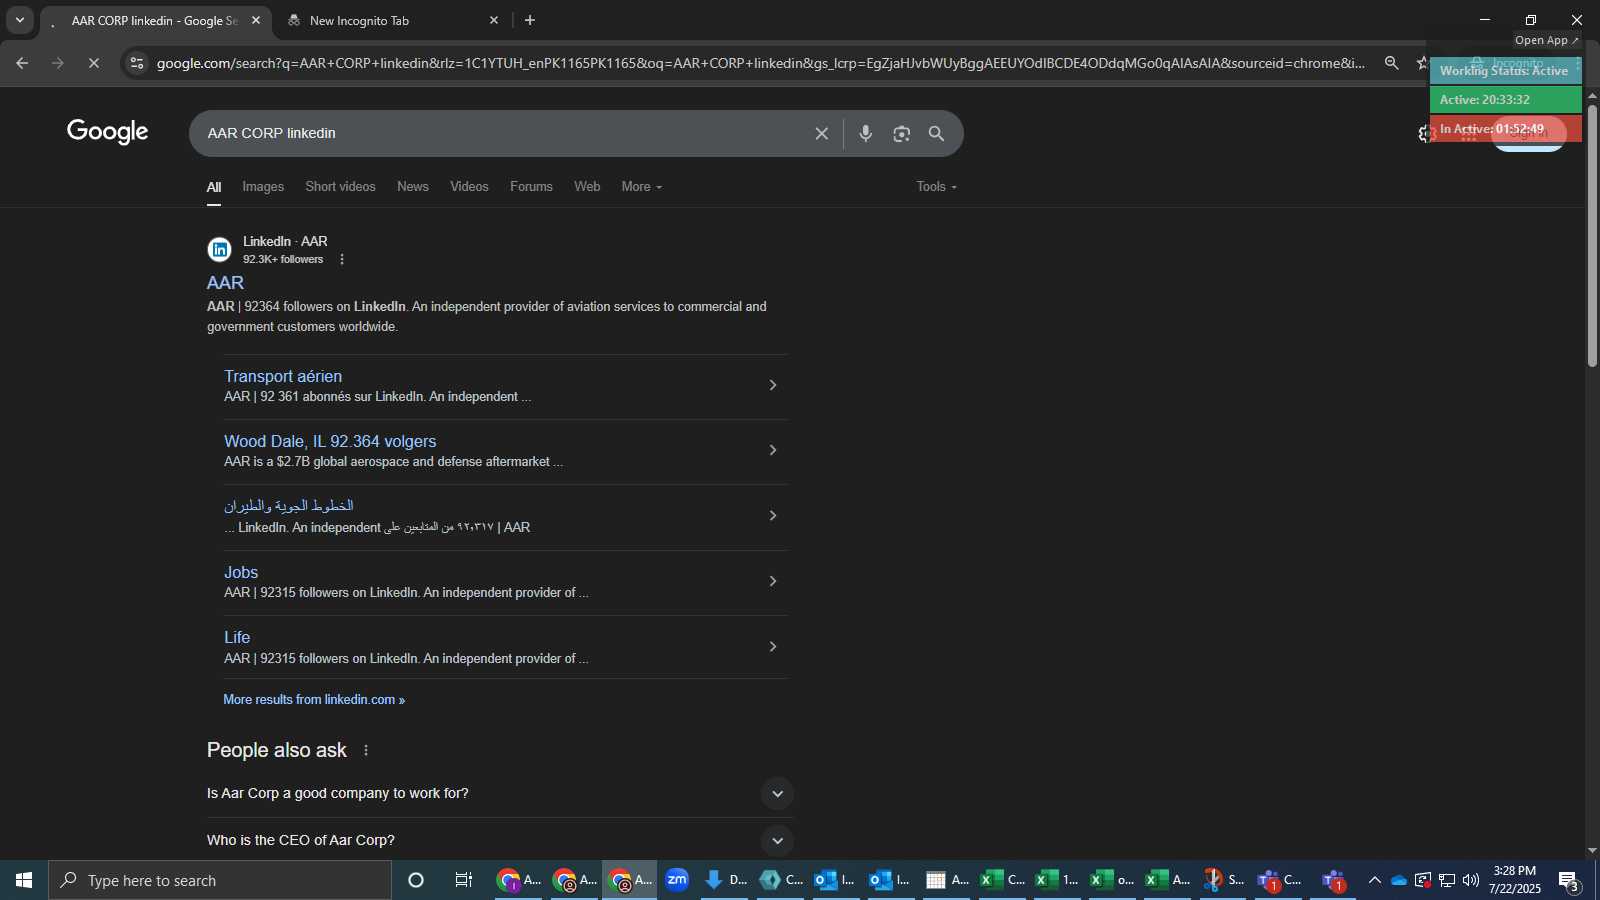
Task: Open the tab search dropdown at top left
Action: click(x=20, y=20)
